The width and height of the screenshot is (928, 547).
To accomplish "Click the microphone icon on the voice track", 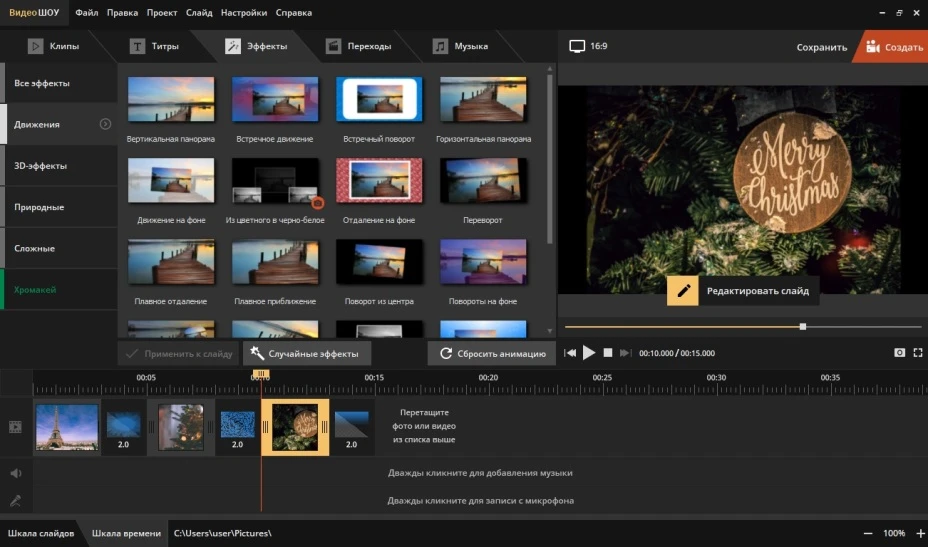I will [16, 500].
